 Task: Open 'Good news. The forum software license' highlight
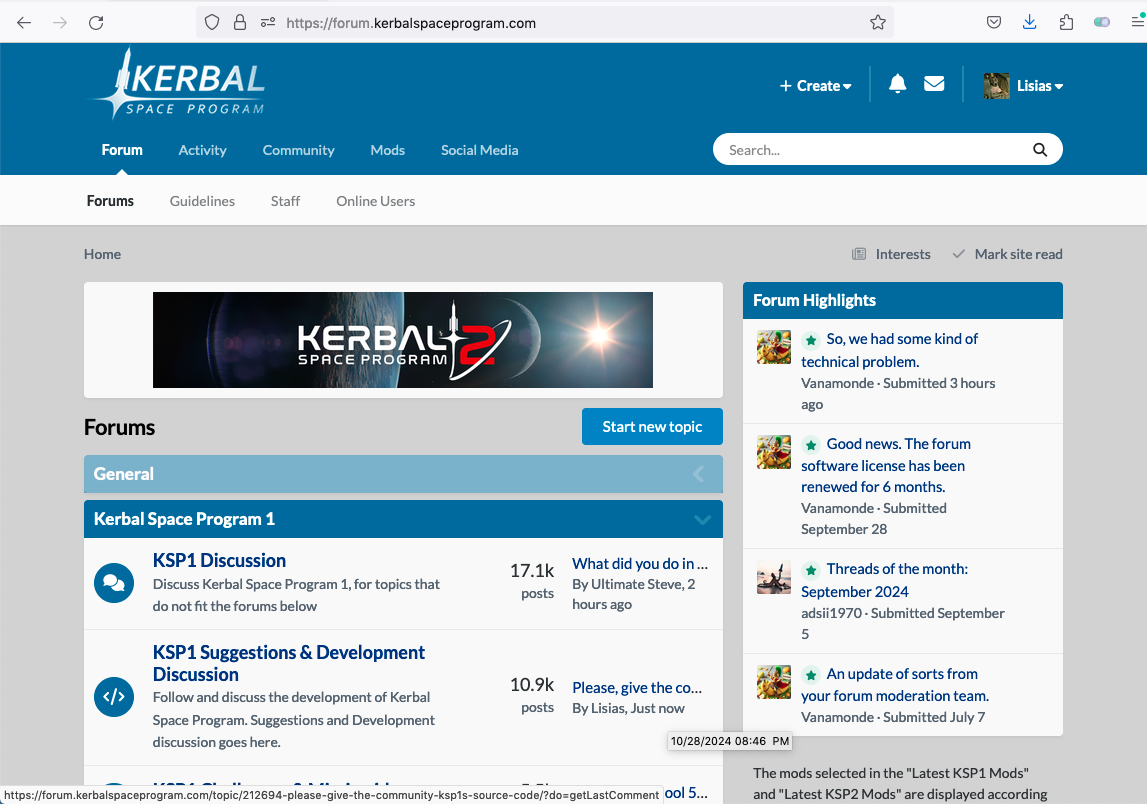[x=886, y=465]
